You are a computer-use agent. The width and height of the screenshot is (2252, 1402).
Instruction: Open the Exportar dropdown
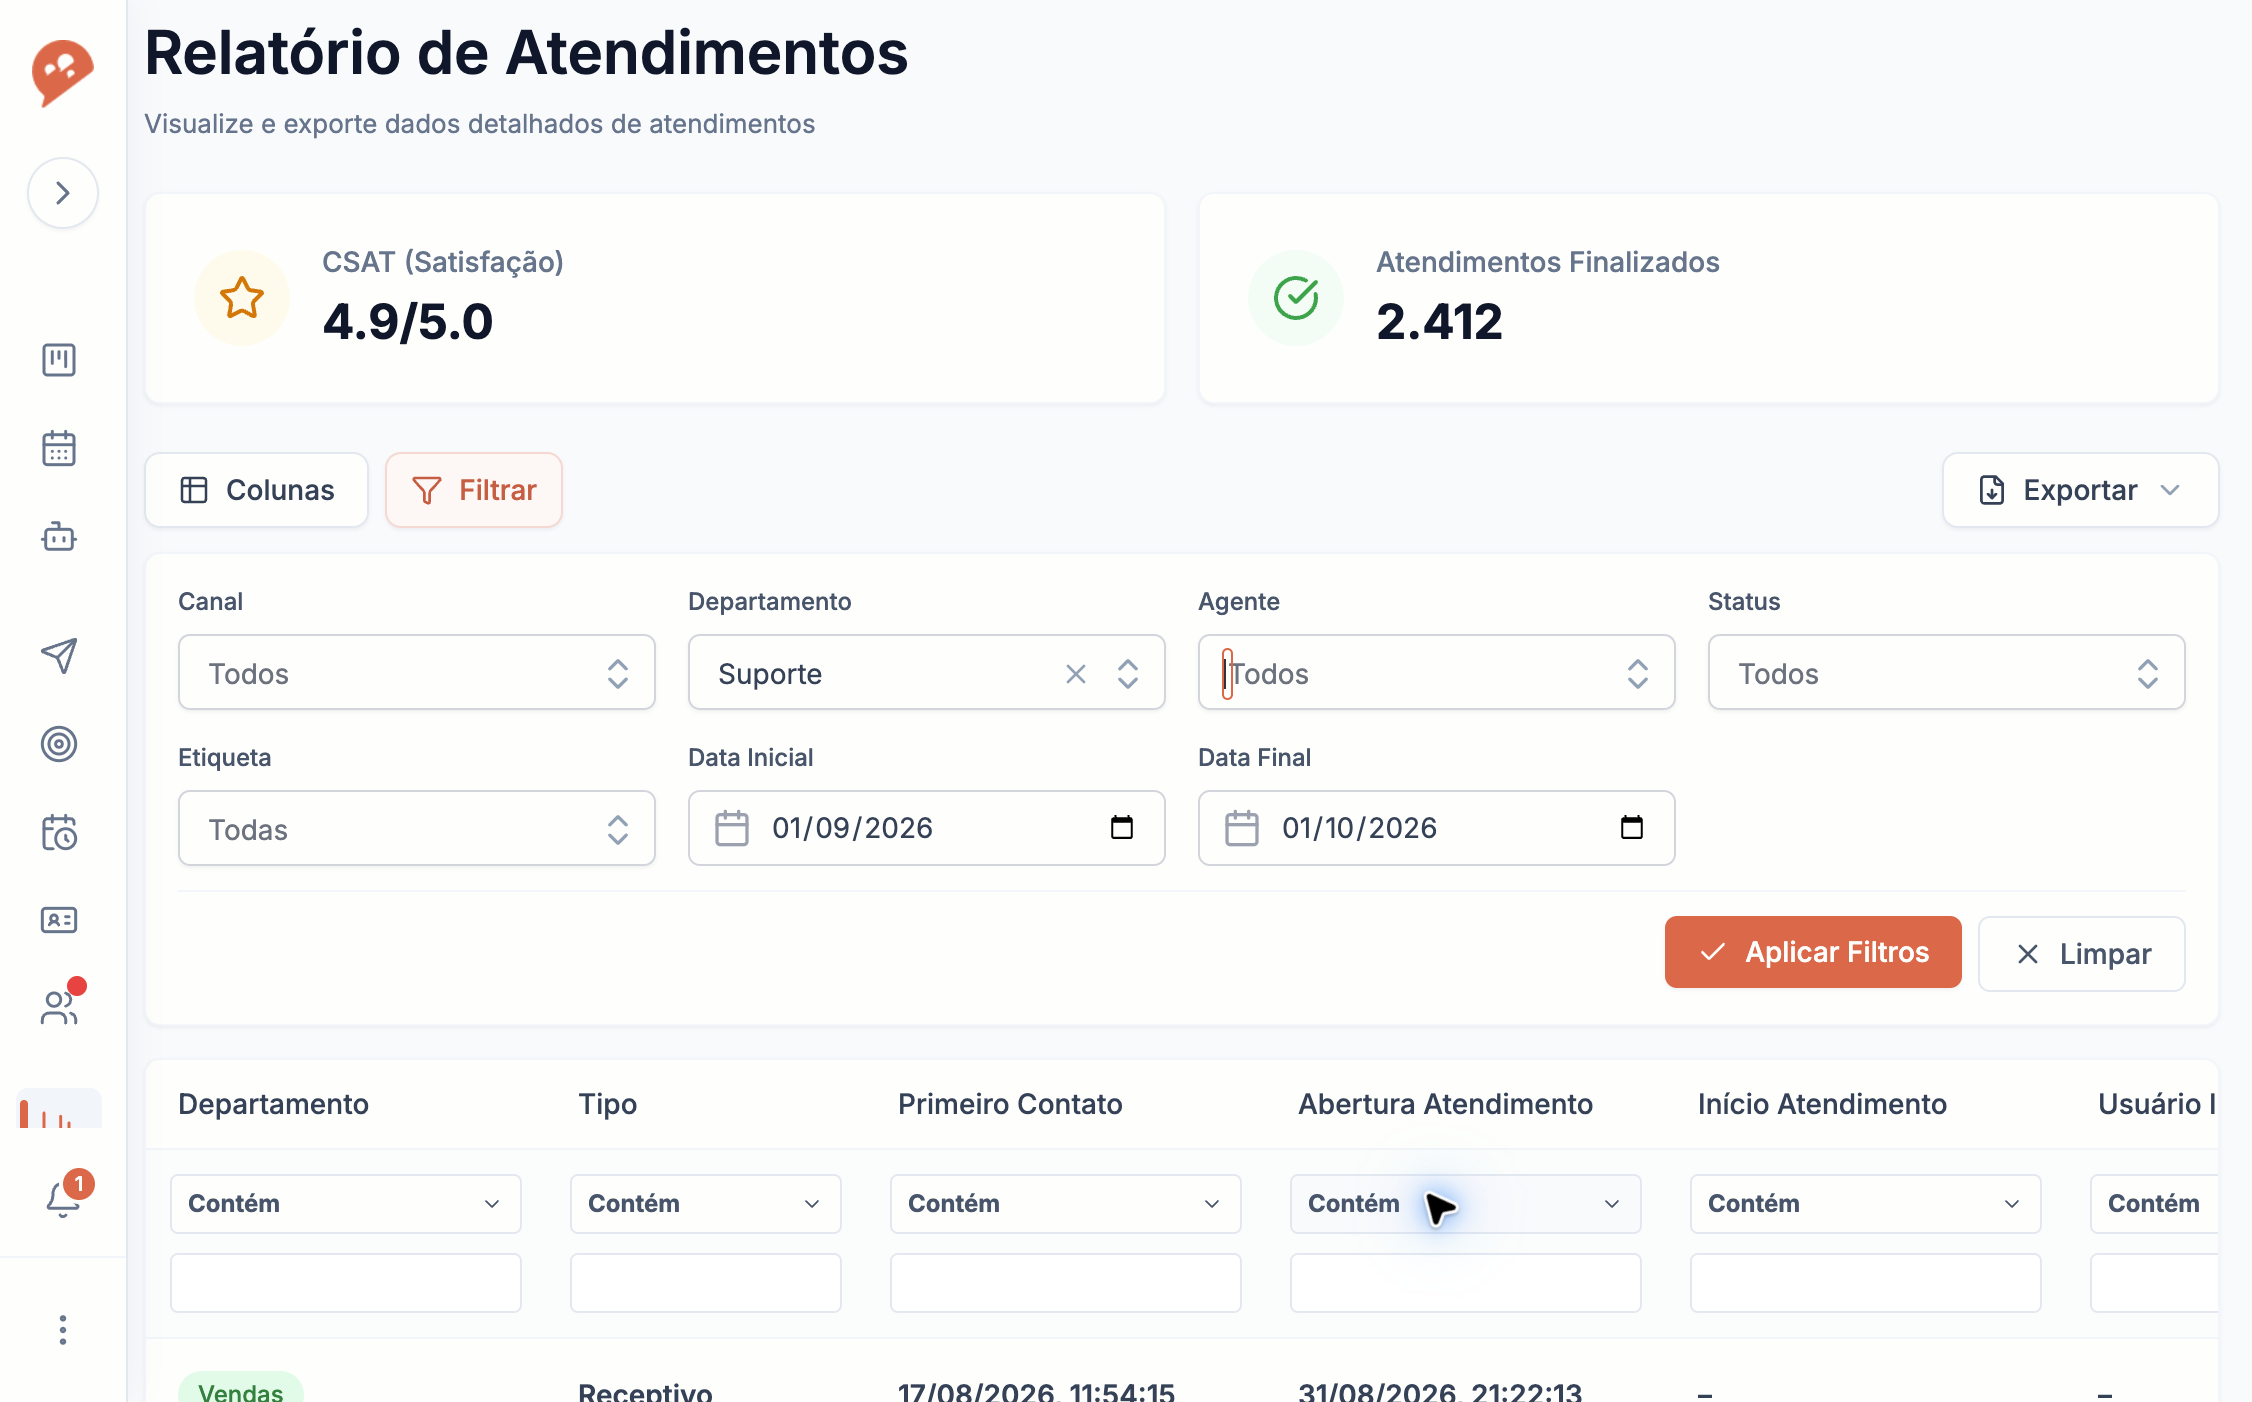(x=2080, y=490)
